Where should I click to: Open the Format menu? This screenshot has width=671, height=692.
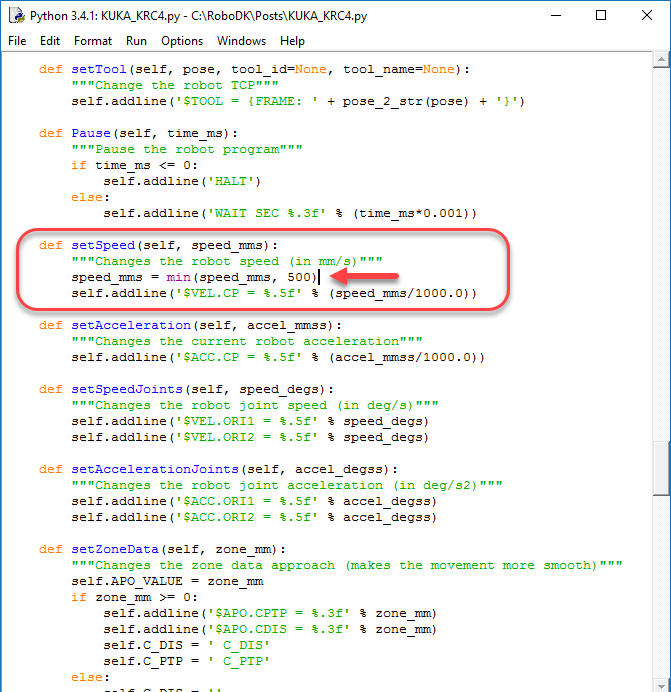pos(93,41)
